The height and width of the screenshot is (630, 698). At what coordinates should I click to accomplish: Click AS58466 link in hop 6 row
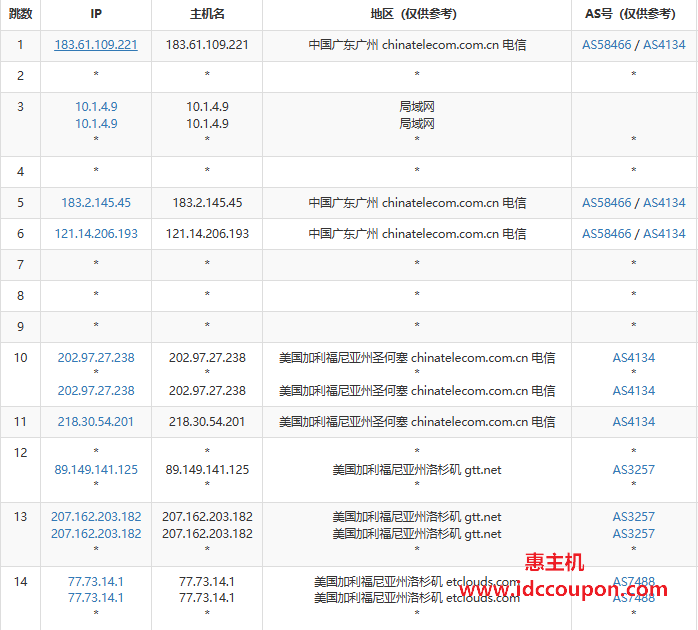(x=606, y=234)
